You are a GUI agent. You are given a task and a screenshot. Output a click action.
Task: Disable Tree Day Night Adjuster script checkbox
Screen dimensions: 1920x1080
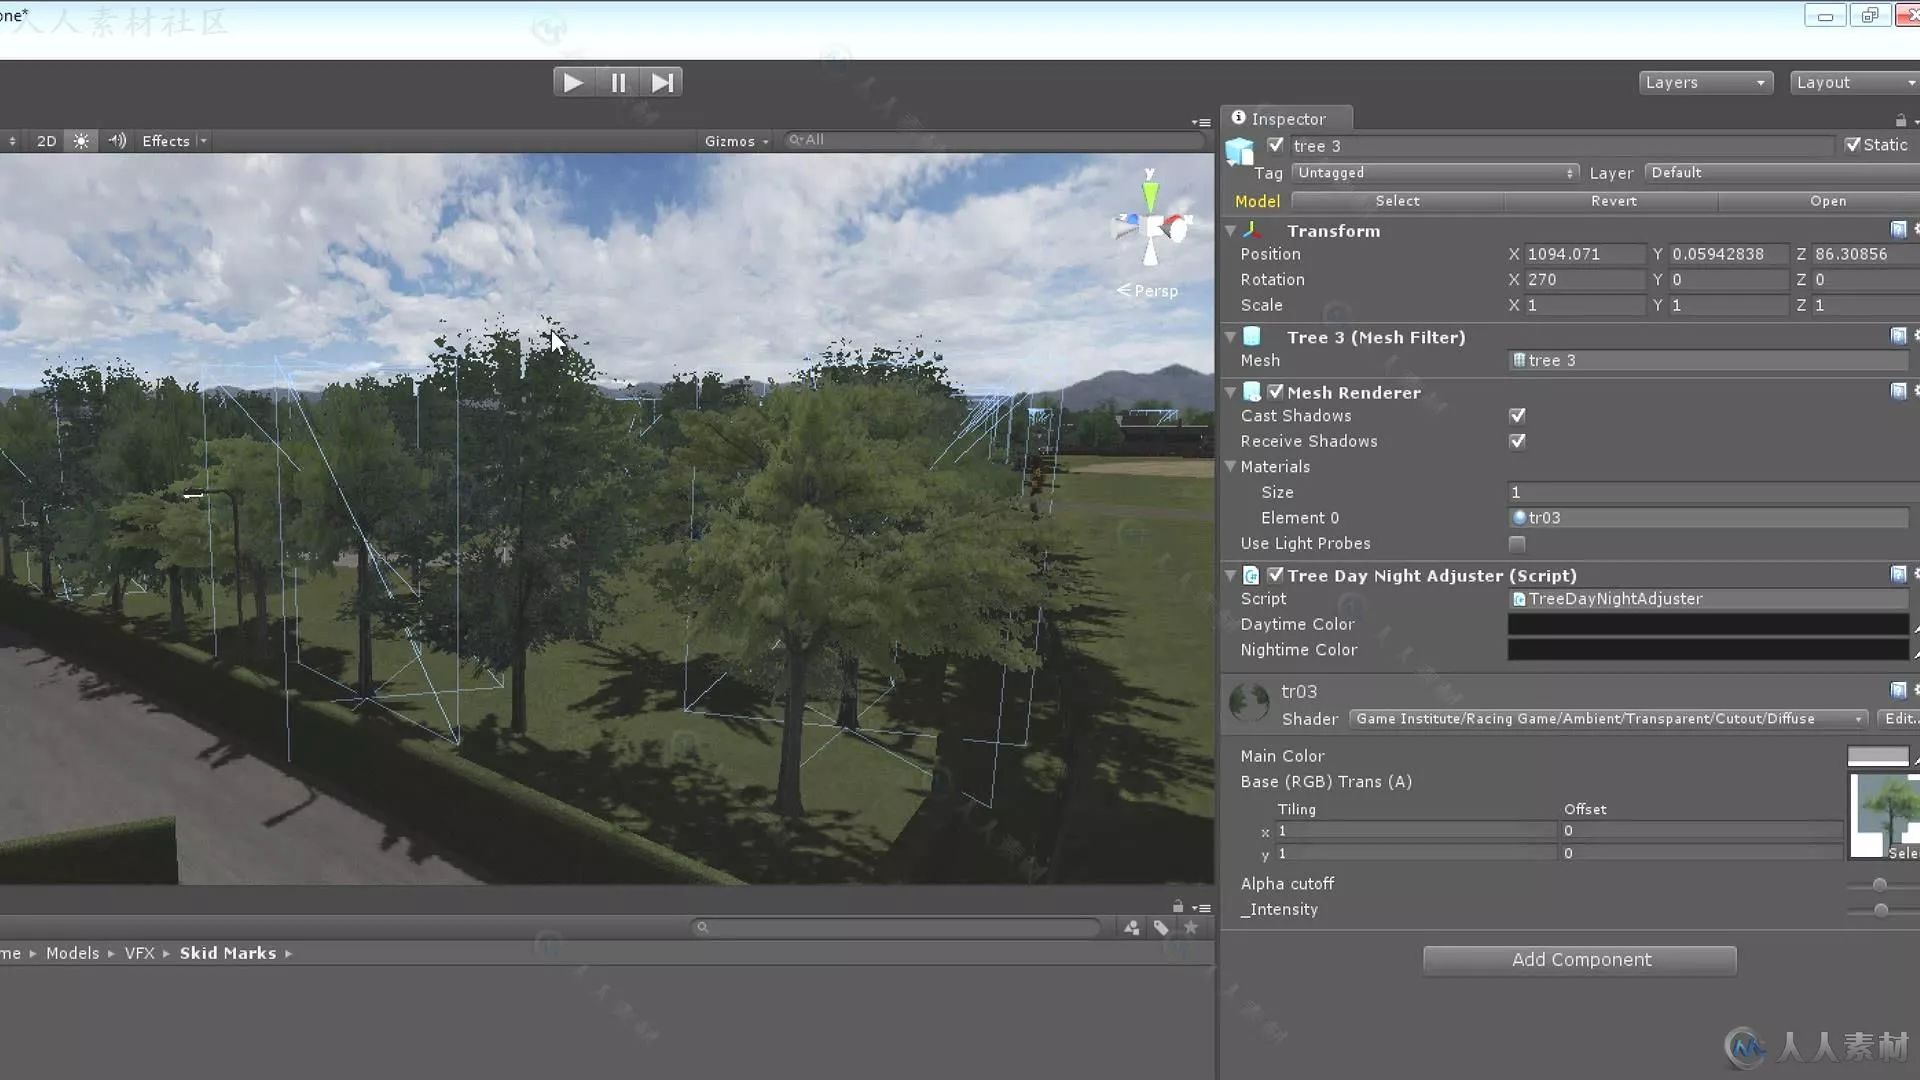tap(1275, 575)
